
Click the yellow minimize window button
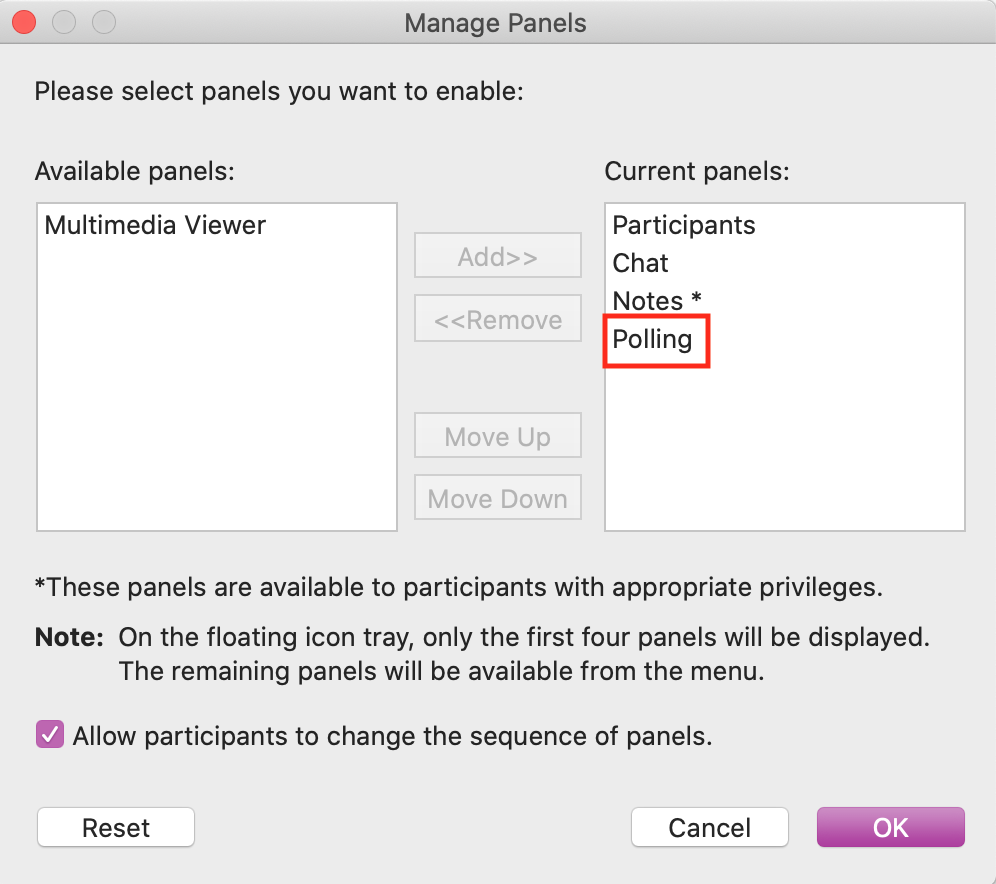point(63,21)
